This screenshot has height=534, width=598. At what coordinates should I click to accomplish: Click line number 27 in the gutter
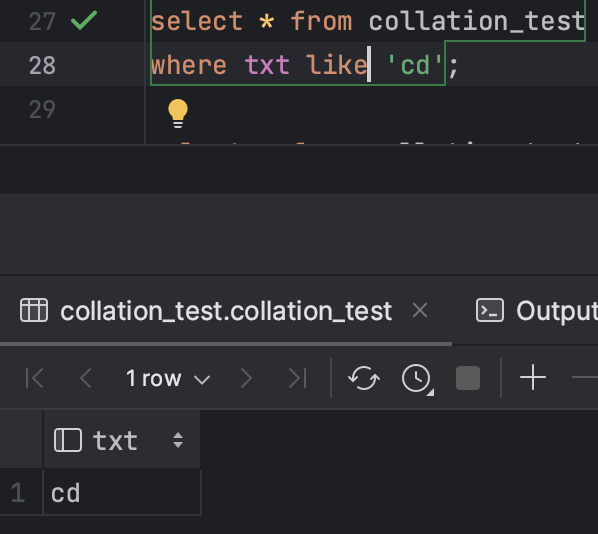click(42, 21)
